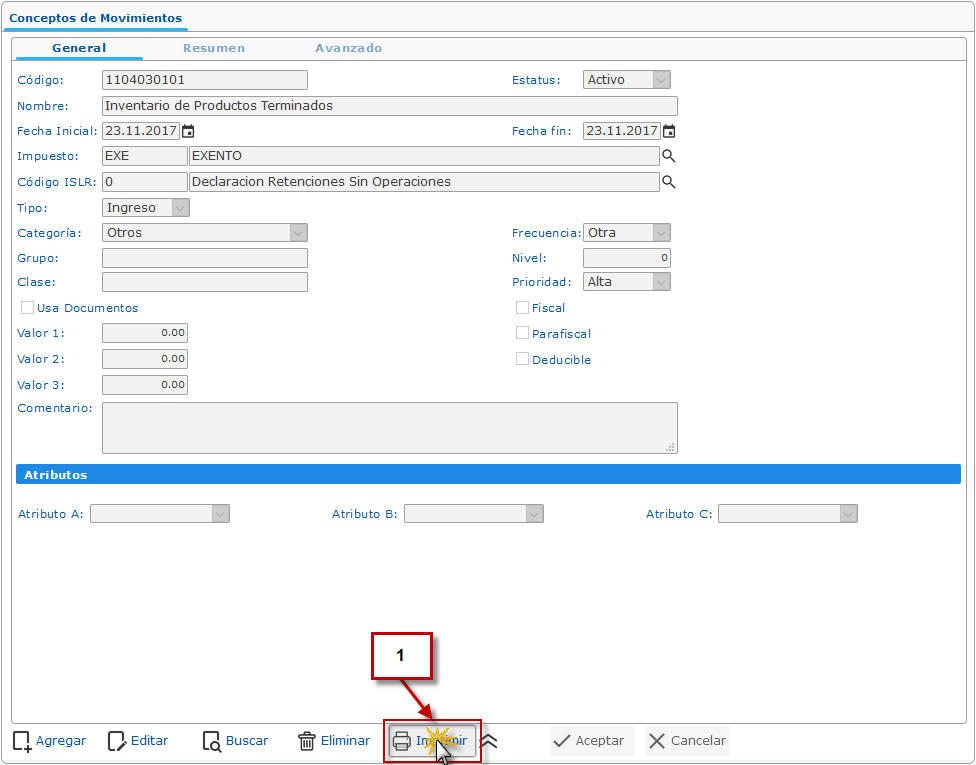Open the Tipo dropdown showing Ingreso
Viewport: 976px width, 765px height.
pos(146,208)
